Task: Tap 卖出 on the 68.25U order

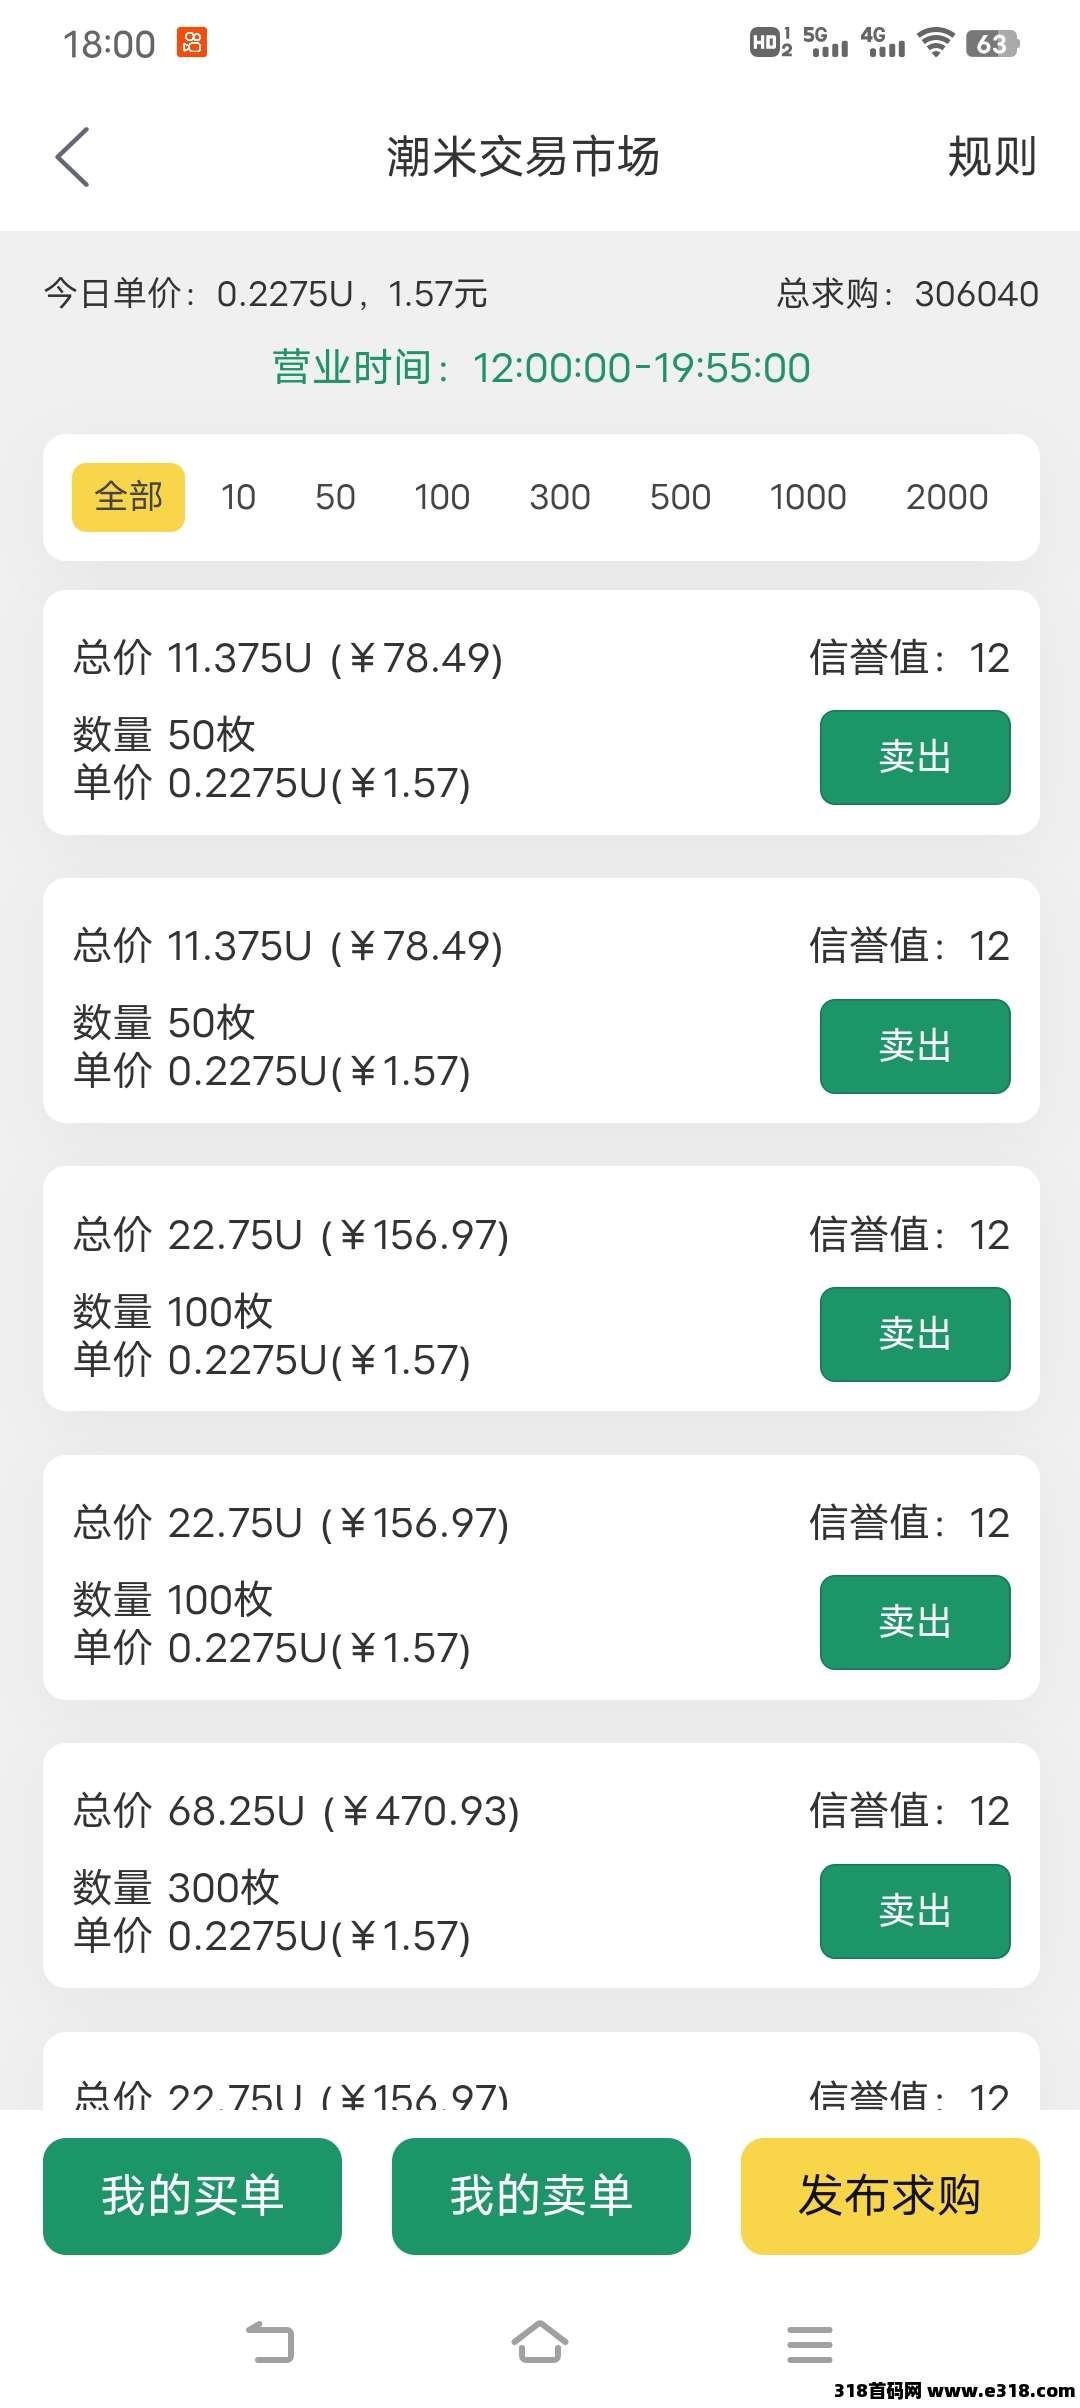Action: [915, 1910]
